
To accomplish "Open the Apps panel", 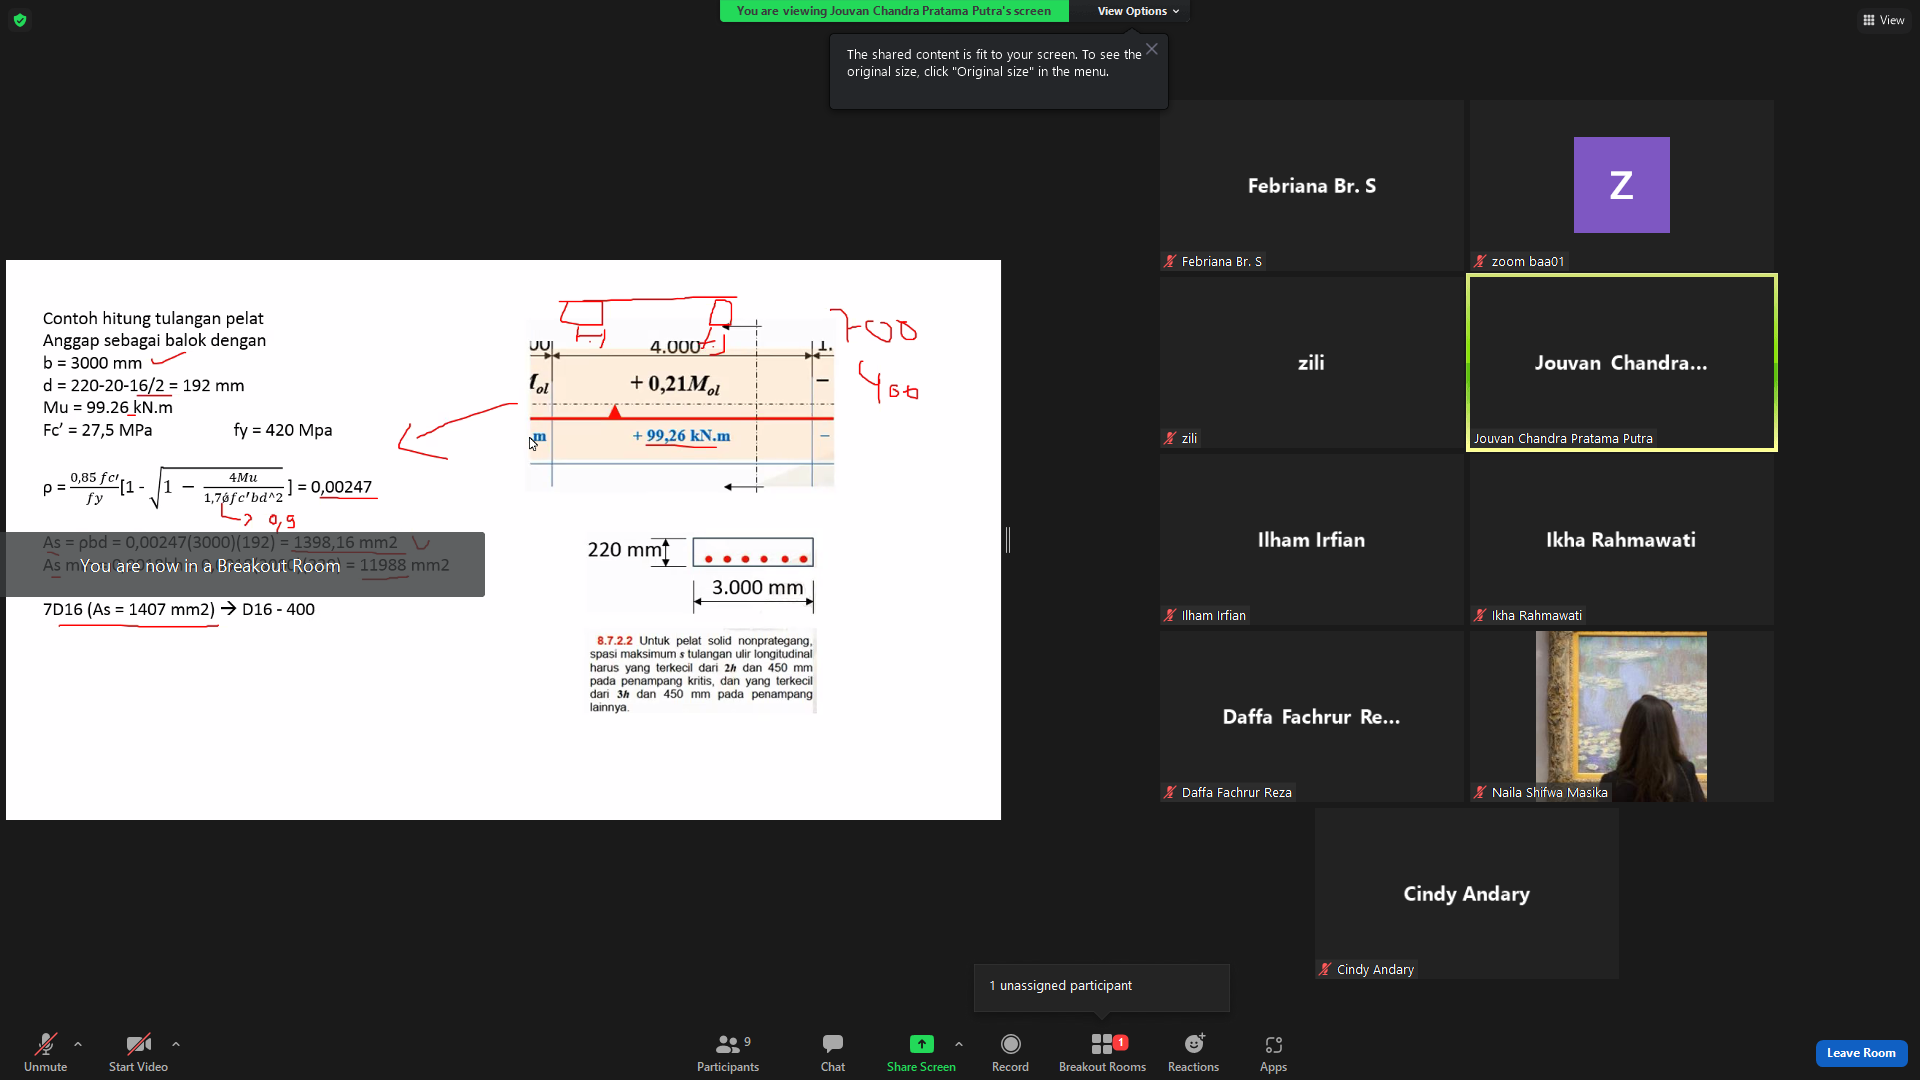I will coord(1273,1053).
